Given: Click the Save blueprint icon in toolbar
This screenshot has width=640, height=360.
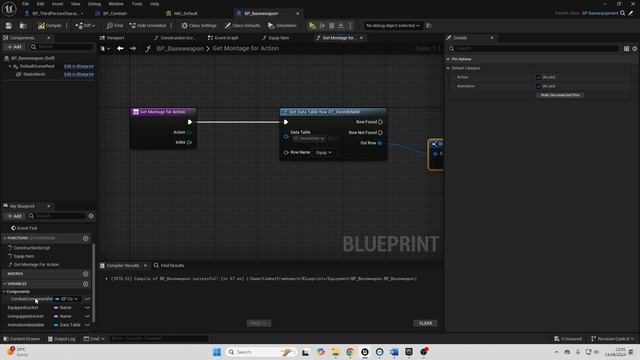Looking at the screenshot, I should [x=9, y=26].
